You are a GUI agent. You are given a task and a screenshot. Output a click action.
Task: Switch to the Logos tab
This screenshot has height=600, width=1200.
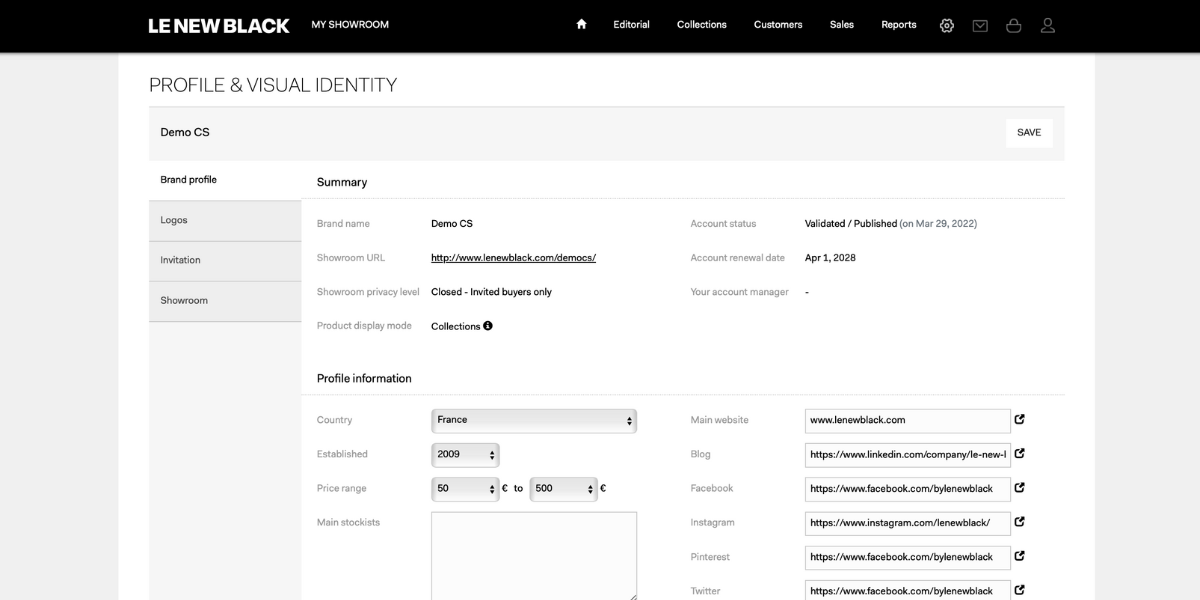[225, 221]
